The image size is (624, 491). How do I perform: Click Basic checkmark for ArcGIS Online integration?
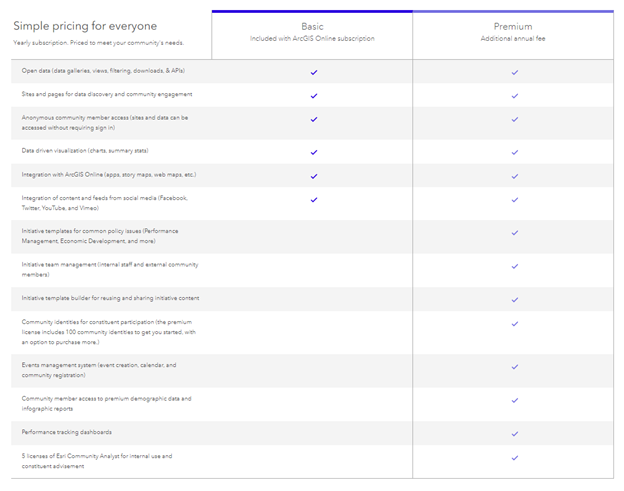coord(314,176)
